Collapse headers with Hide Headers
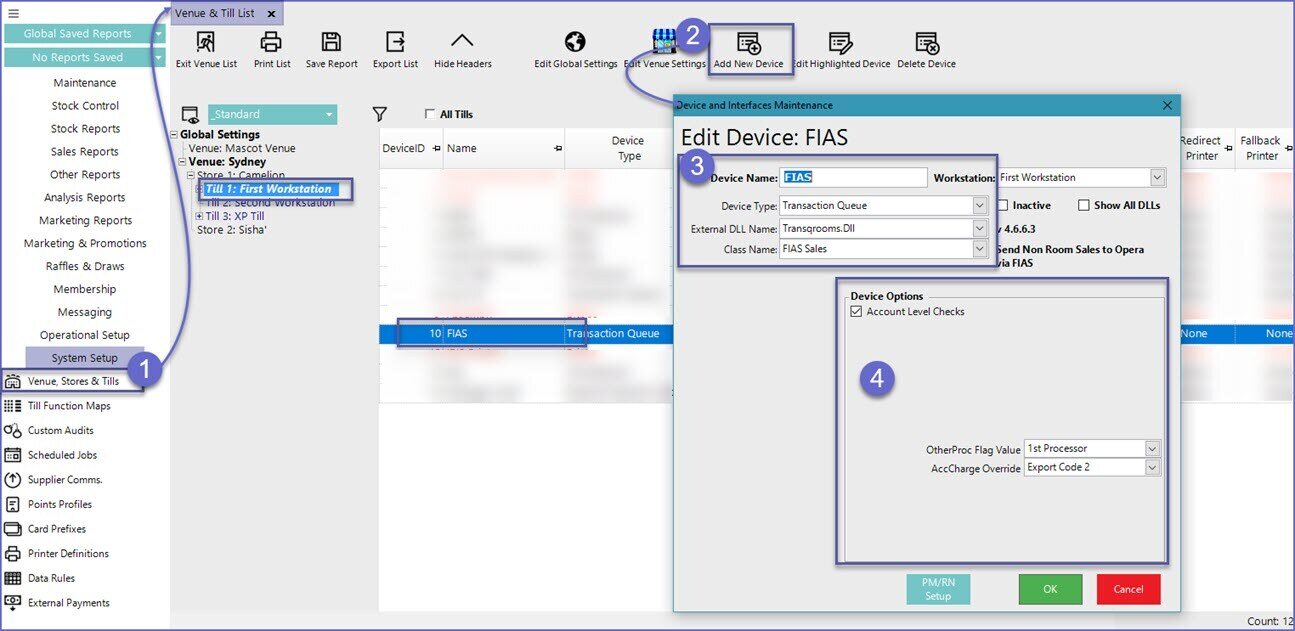This screenshot has width=1295, height=631. [462, 42]
